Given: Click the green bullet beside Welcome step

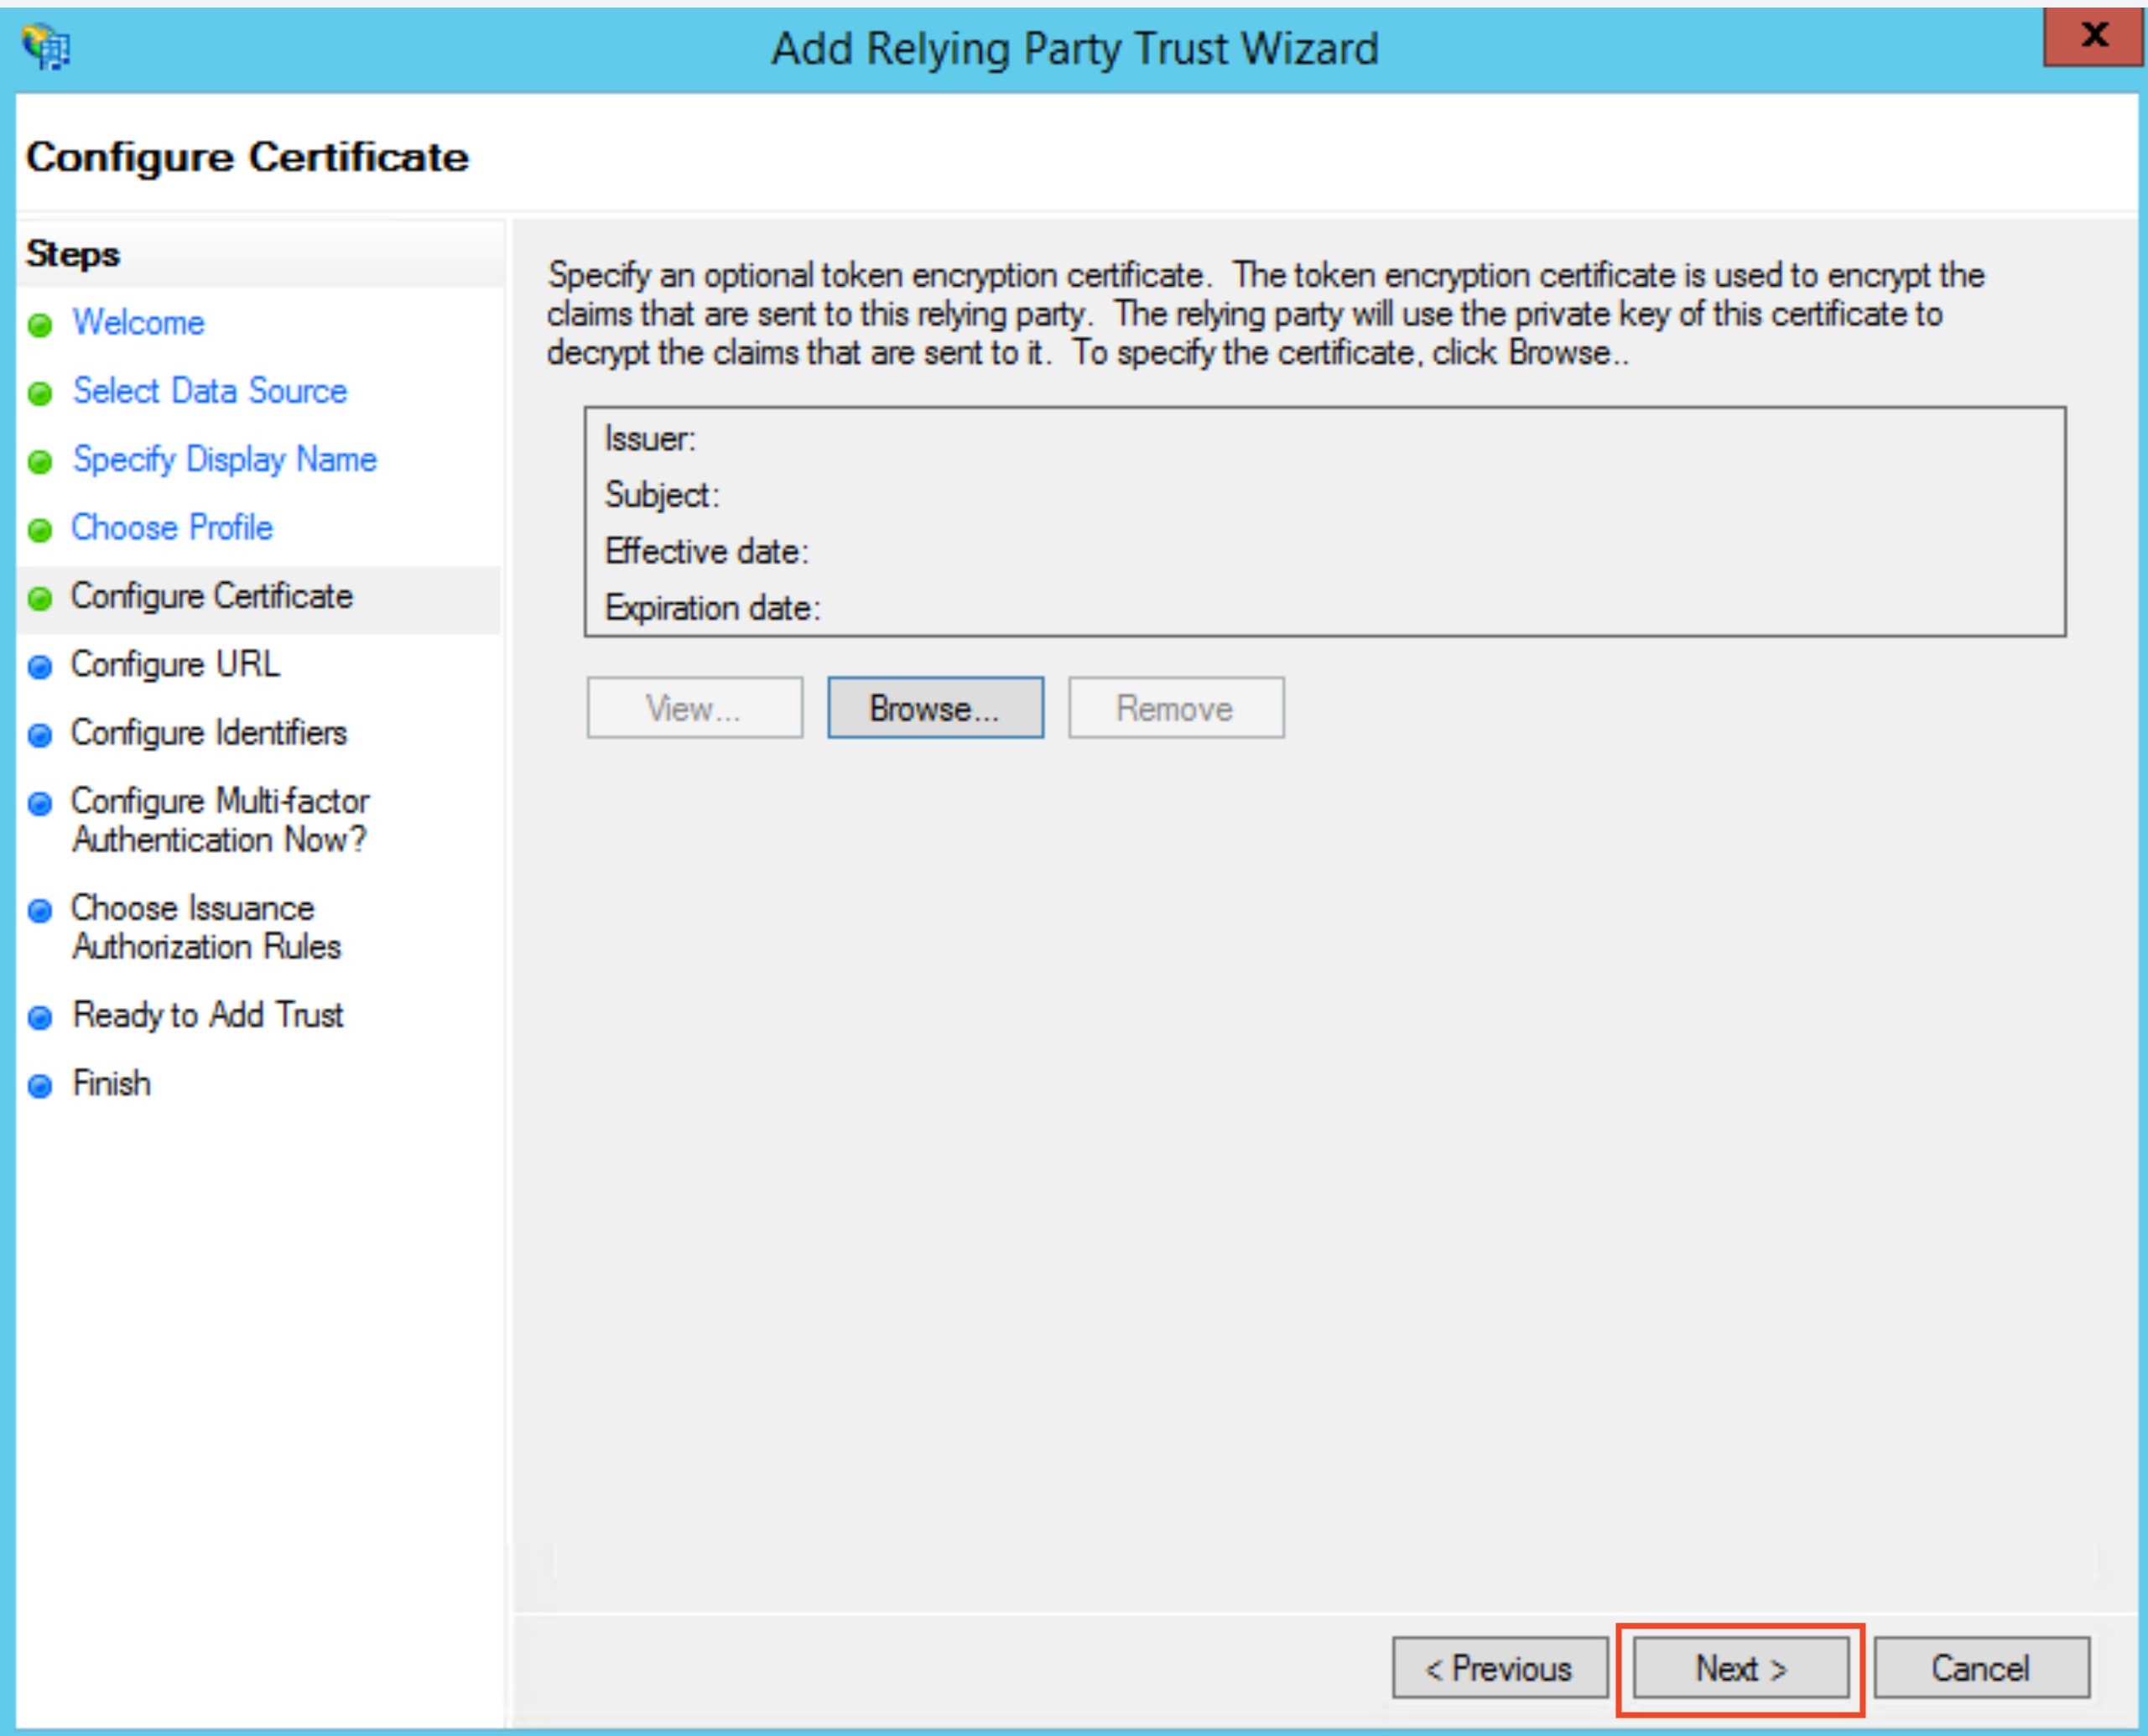Looking at the screenshot, I should [40, 326].
